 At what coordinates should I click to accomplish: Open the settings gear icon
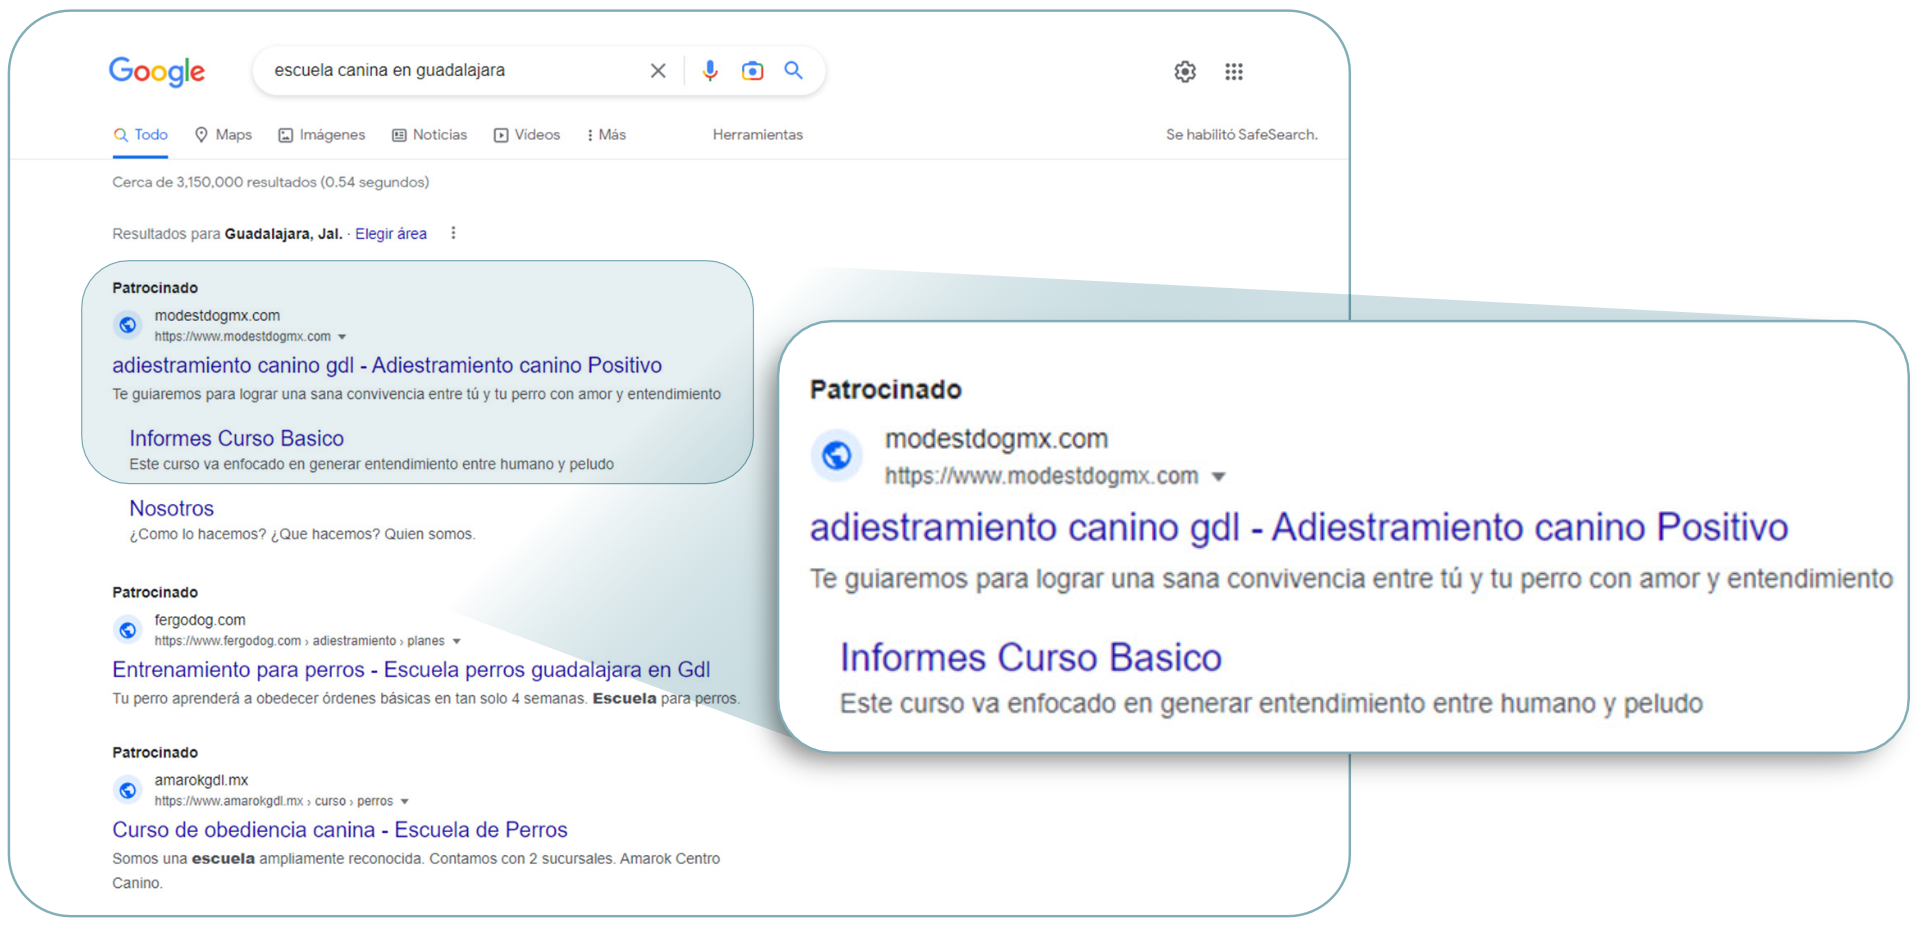[x=1185, y=72]
